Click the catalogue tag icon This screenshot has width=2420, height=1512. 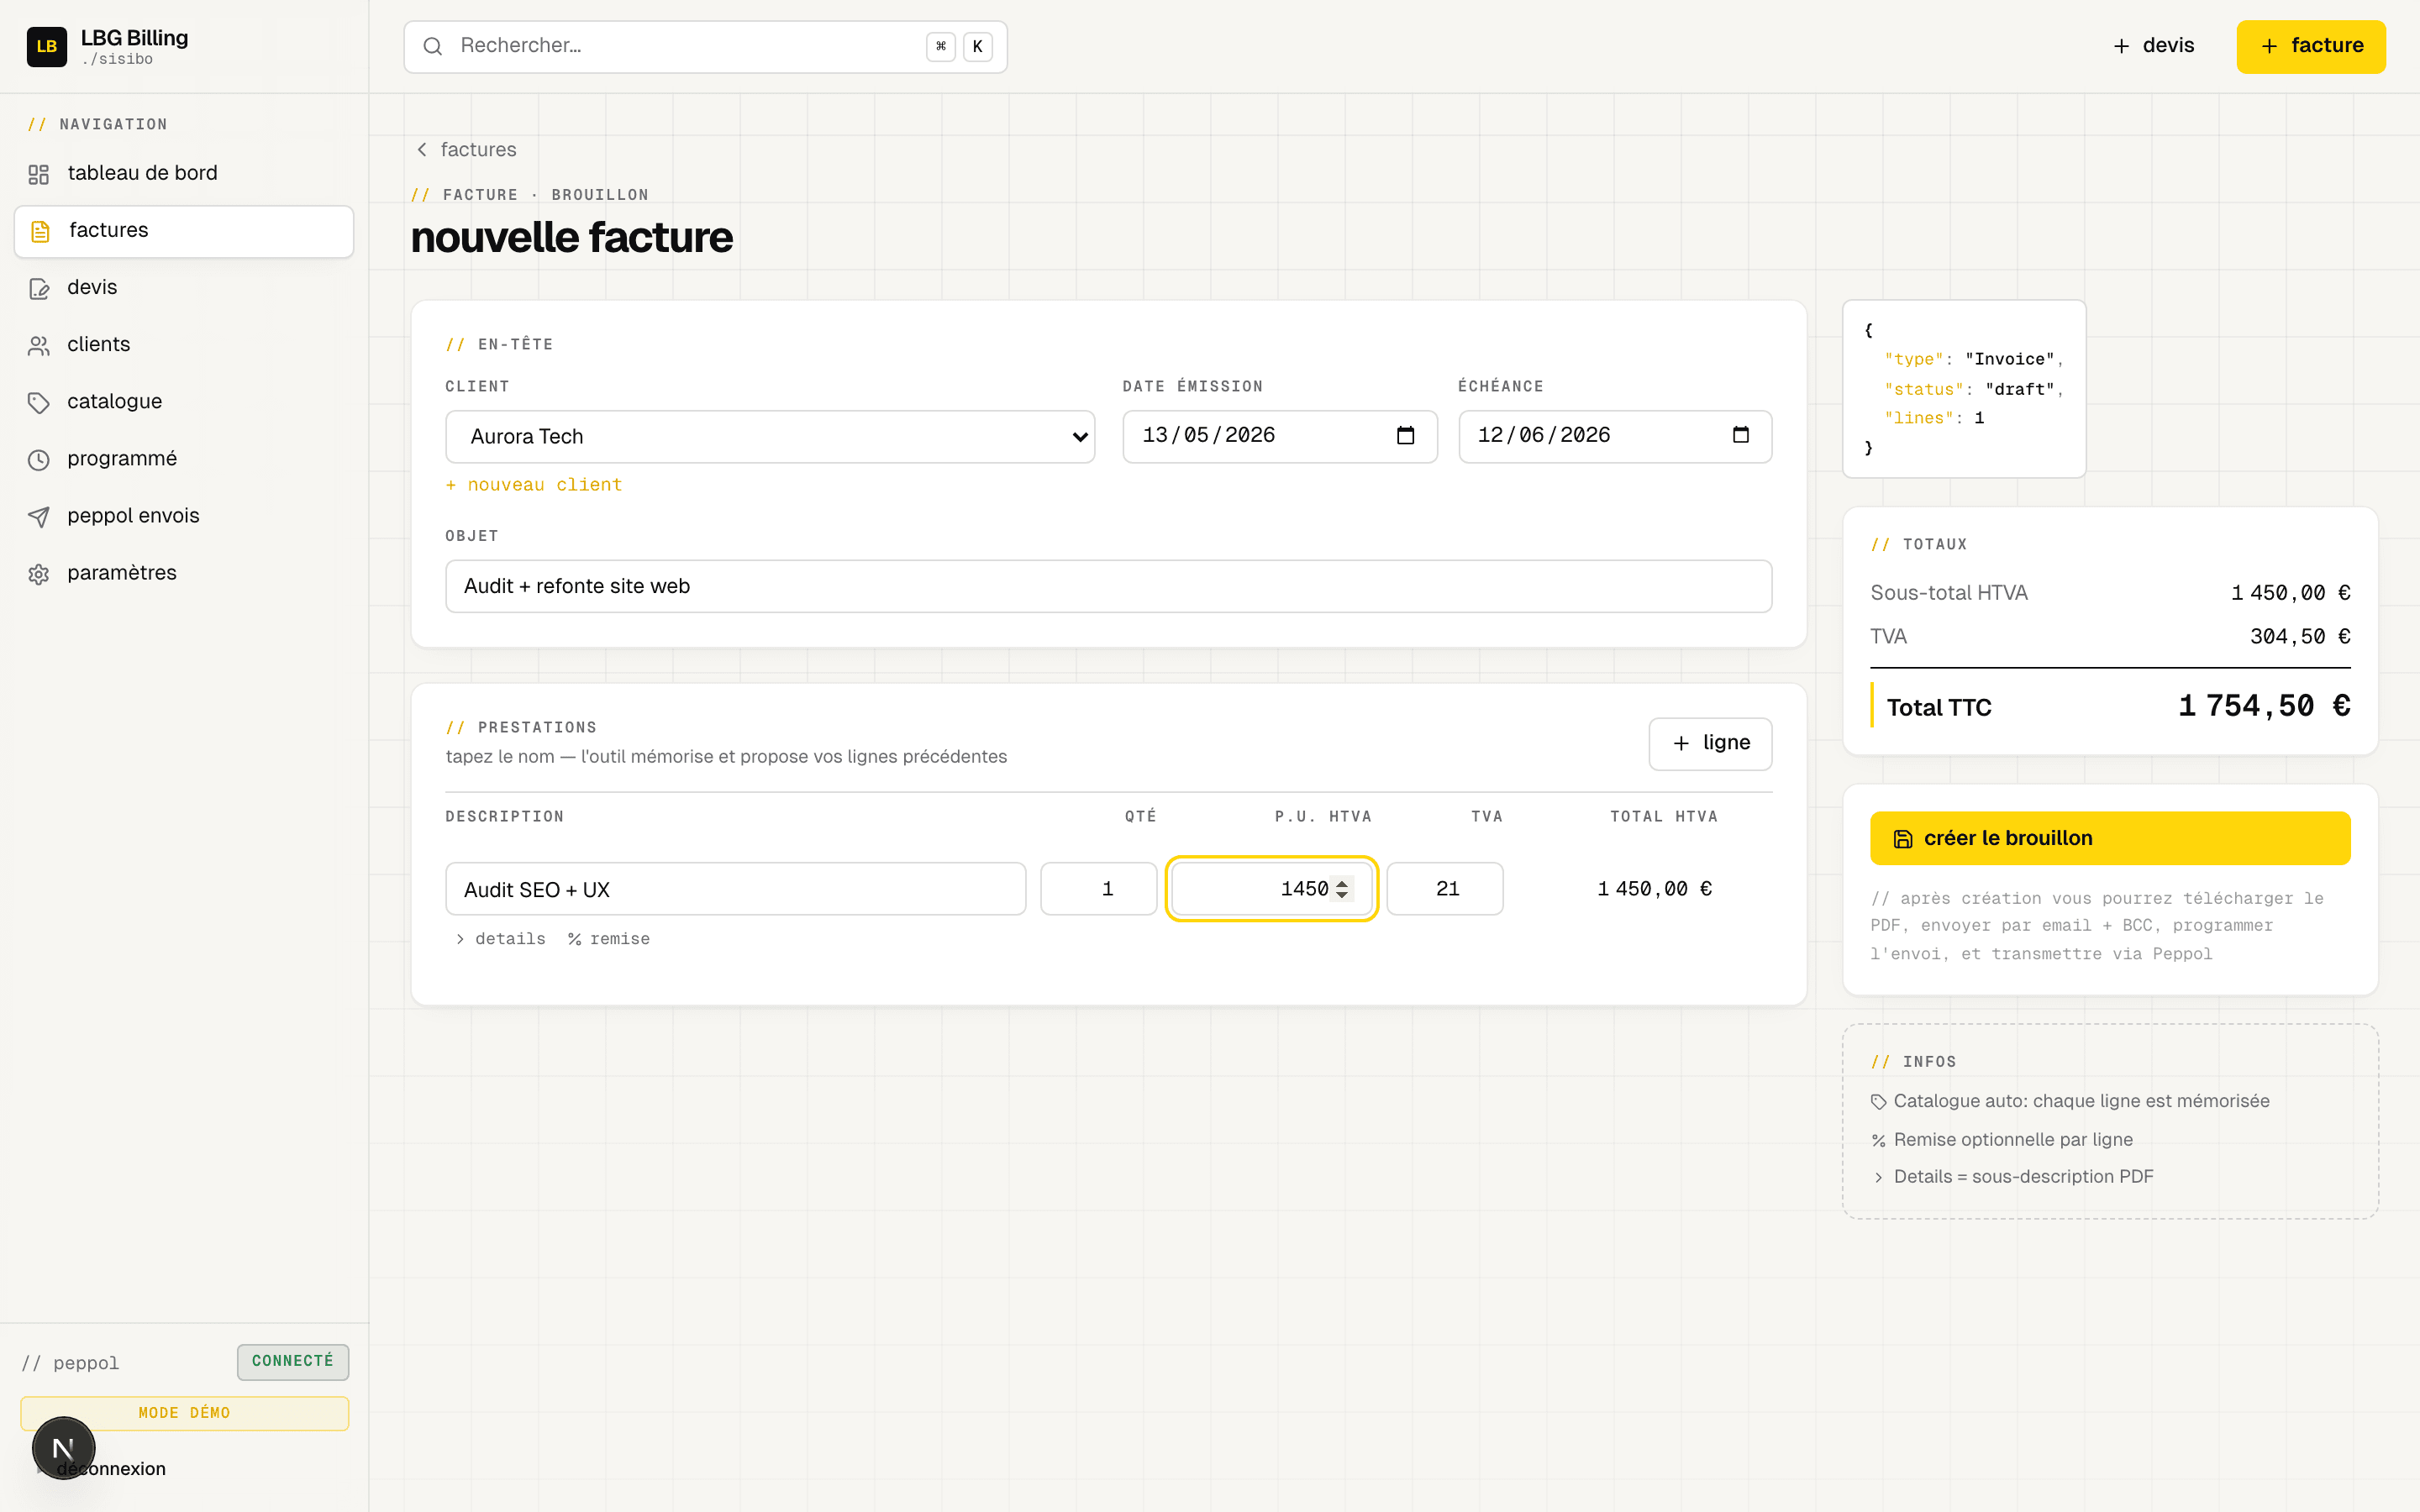coord(38,403)
